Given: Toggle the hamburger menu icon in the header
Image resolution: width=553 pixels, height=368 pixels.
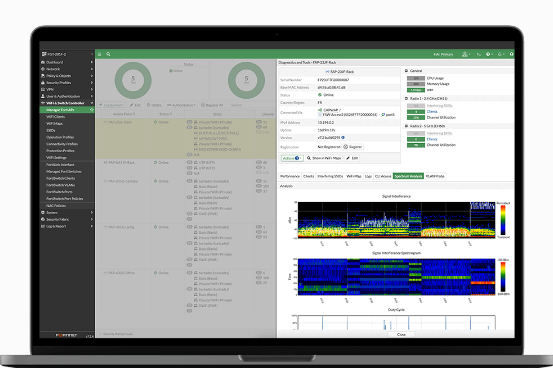Looking at the screenshot, I should coord(99,54).
